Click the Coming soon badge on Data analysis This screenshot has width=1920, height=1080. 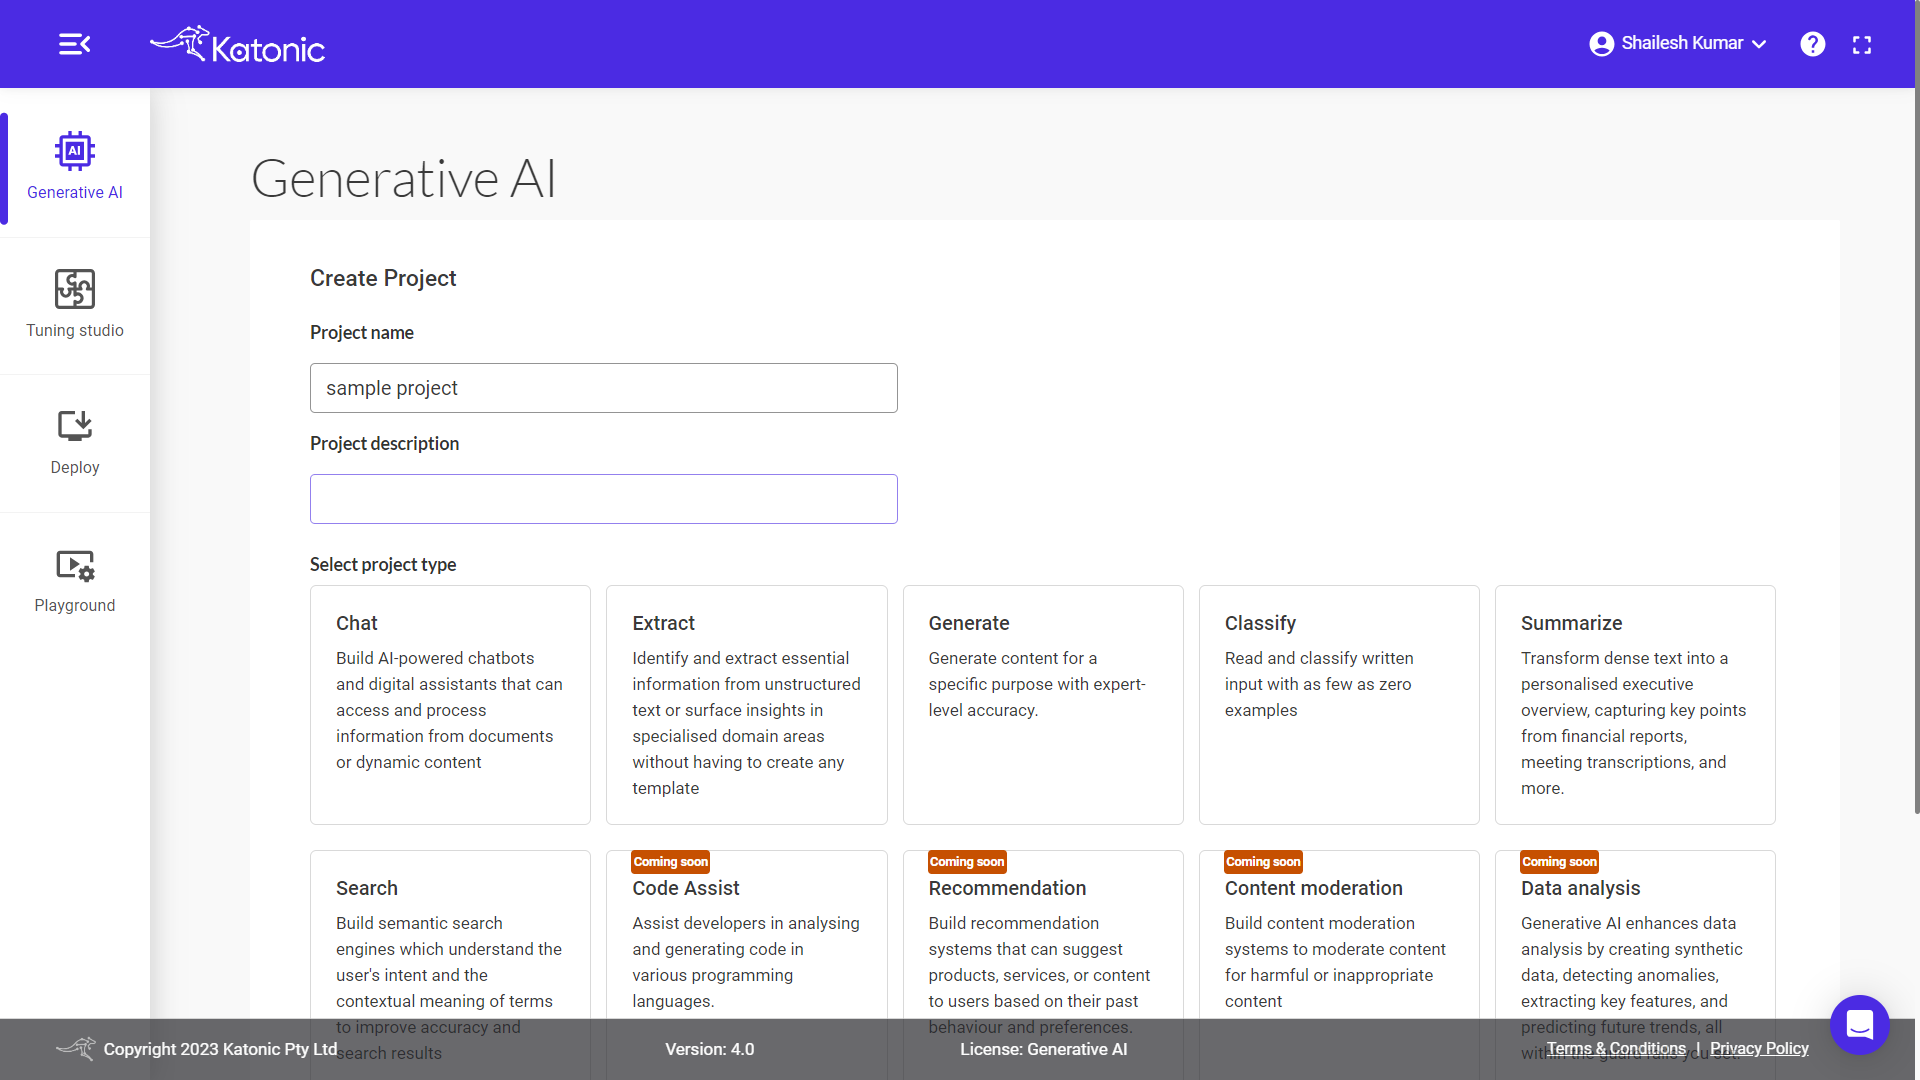1559,862
